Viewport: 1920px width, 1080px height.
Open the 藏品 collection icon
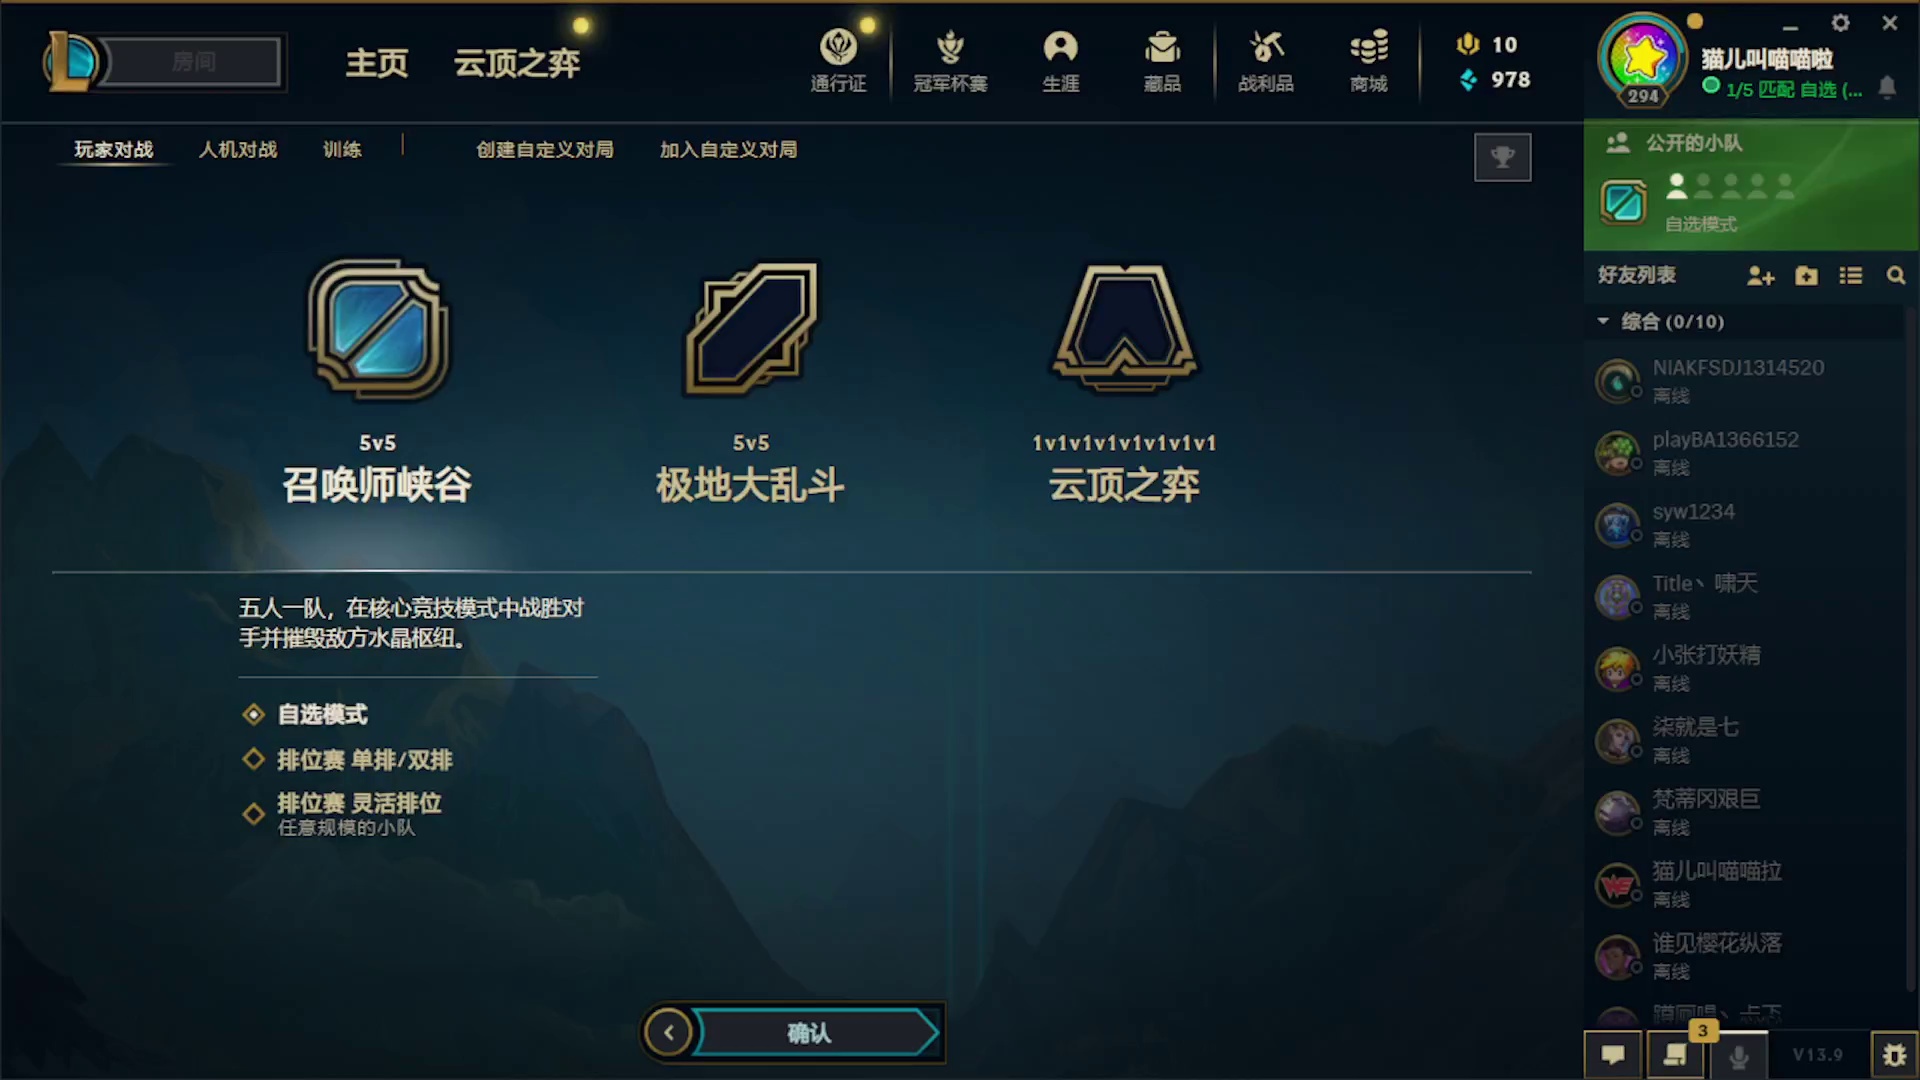(x=1162, y=61)
